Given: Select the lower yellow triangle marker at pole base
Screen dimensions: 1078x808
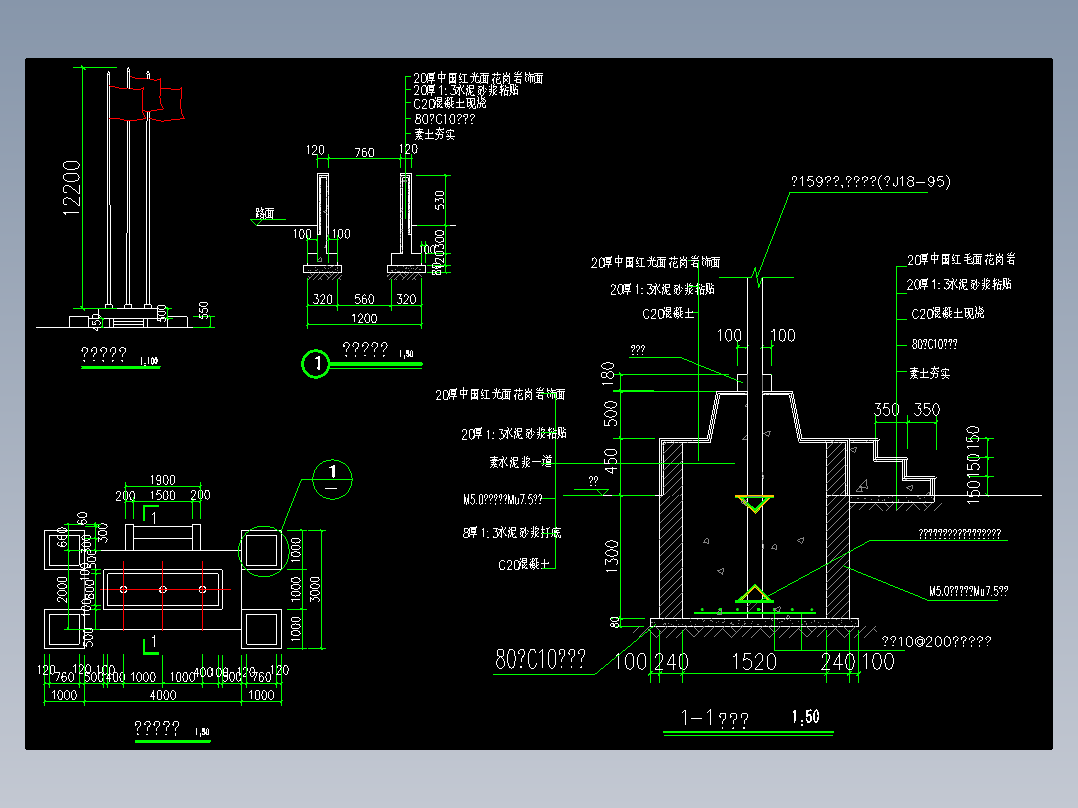Looking at the screenshot, I should tap(754, 594).
